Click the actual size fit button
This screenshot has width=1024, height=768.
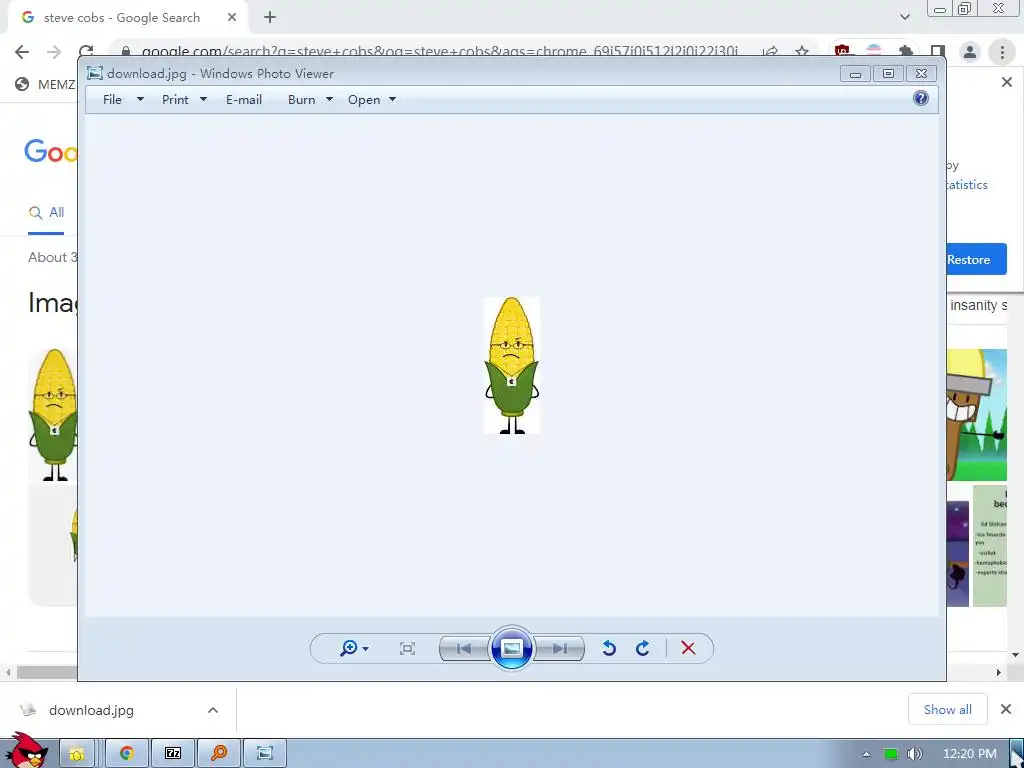point(408,648)
